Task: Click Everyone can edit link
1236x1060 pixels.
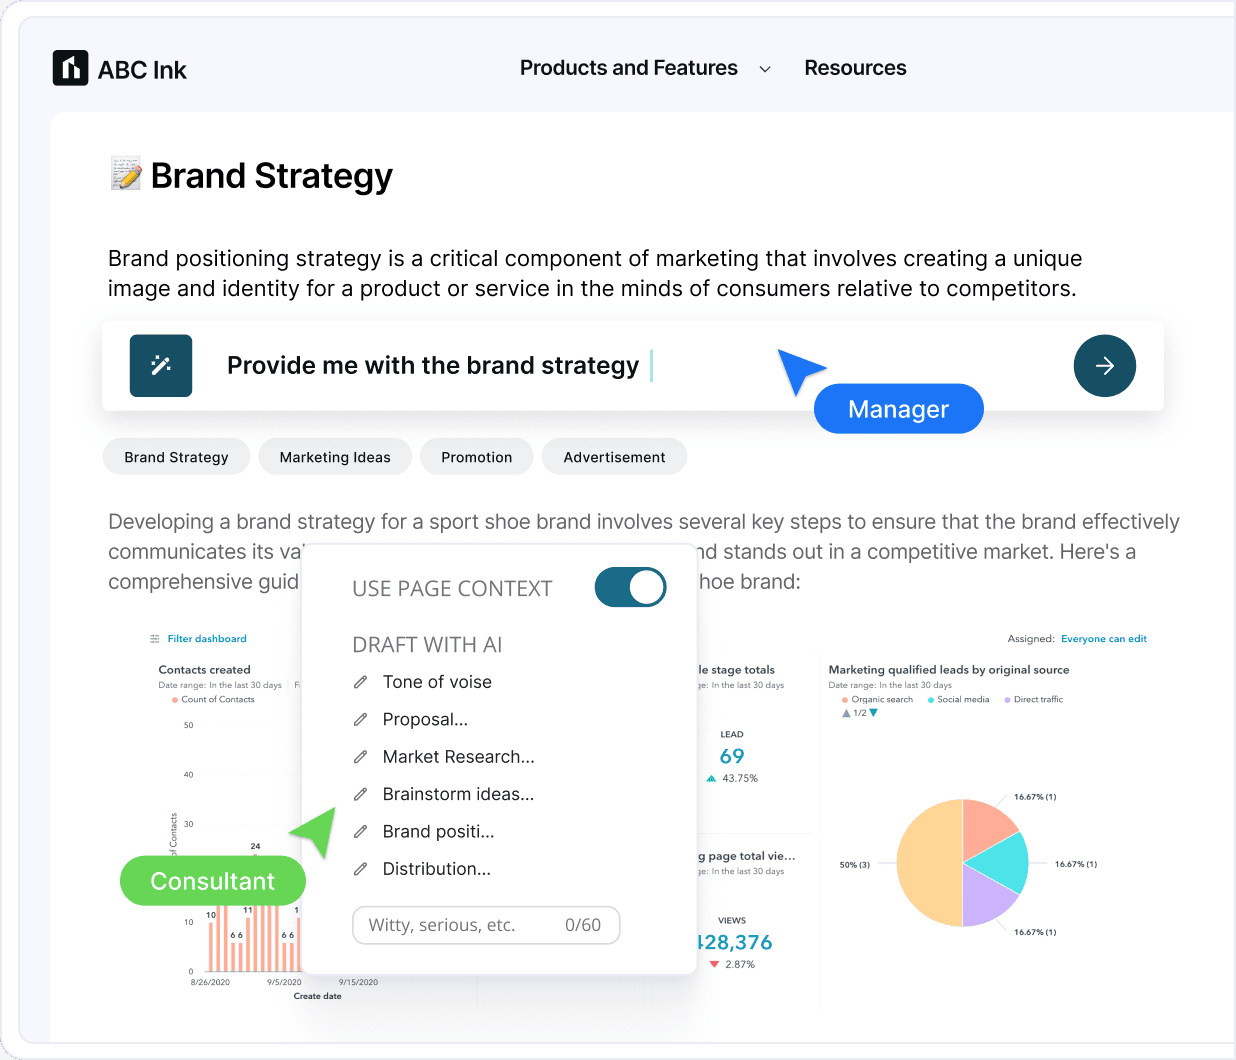Action: point(1103,639)
